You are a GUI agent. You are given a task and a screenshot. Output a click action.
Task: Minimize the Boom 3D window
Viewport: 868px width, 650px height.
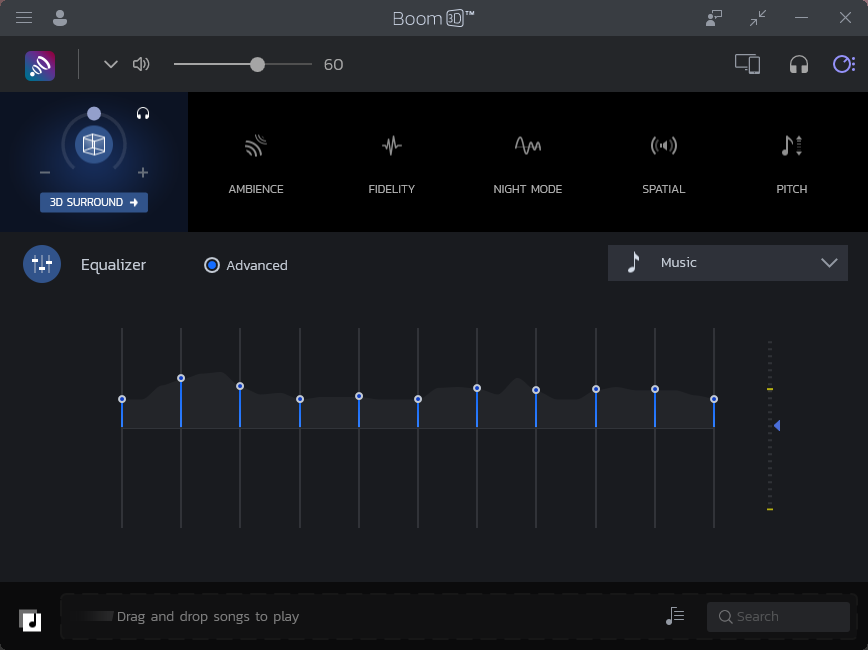tap(801, 18)
